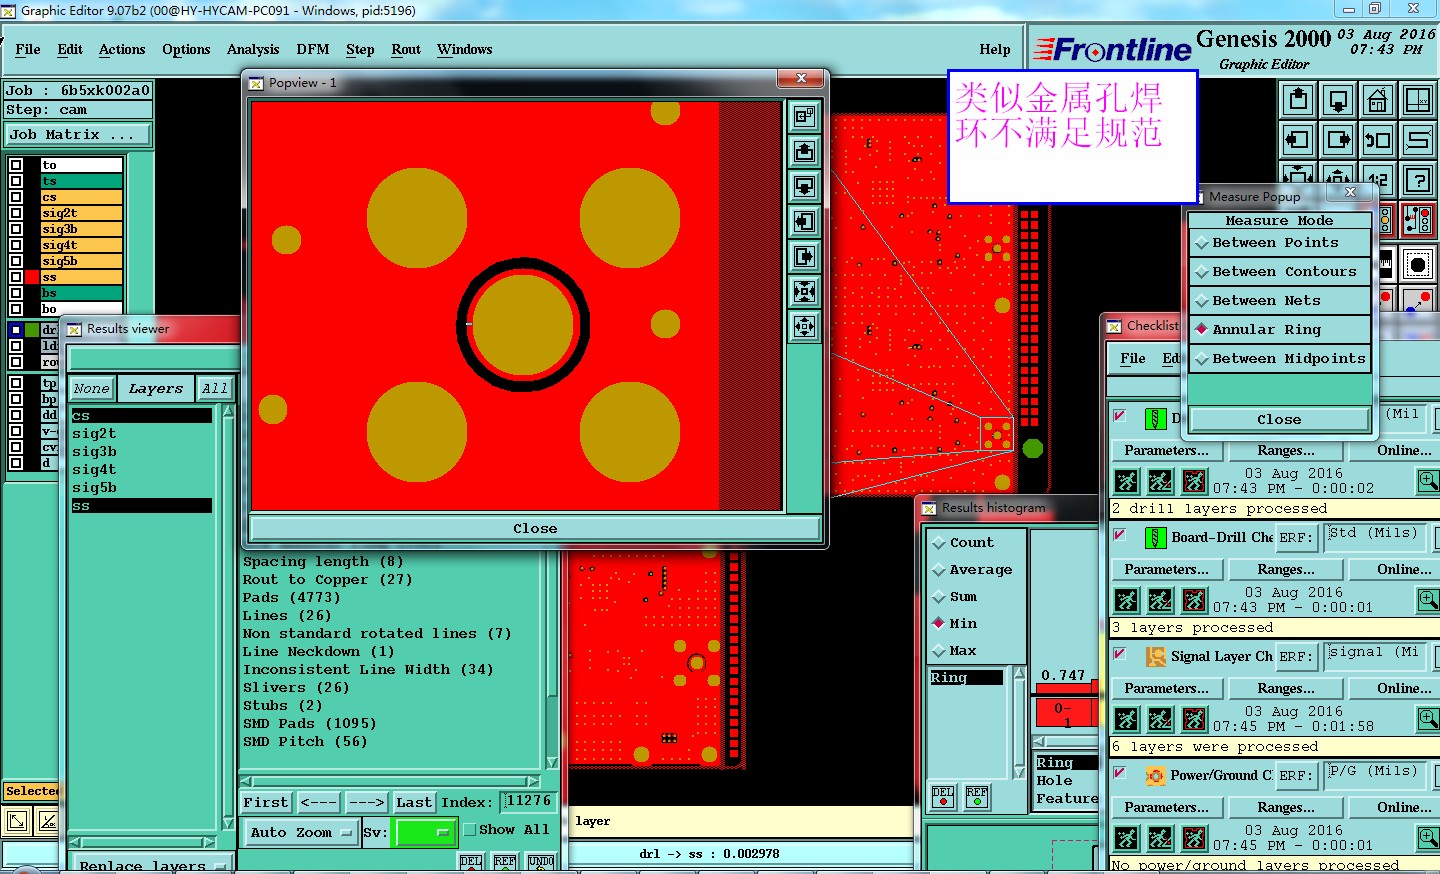Toggle the Board-Drill Check checkbox
This screenshot has height=874, width=1440.
pyautogui.click(x=1120, y=535)
